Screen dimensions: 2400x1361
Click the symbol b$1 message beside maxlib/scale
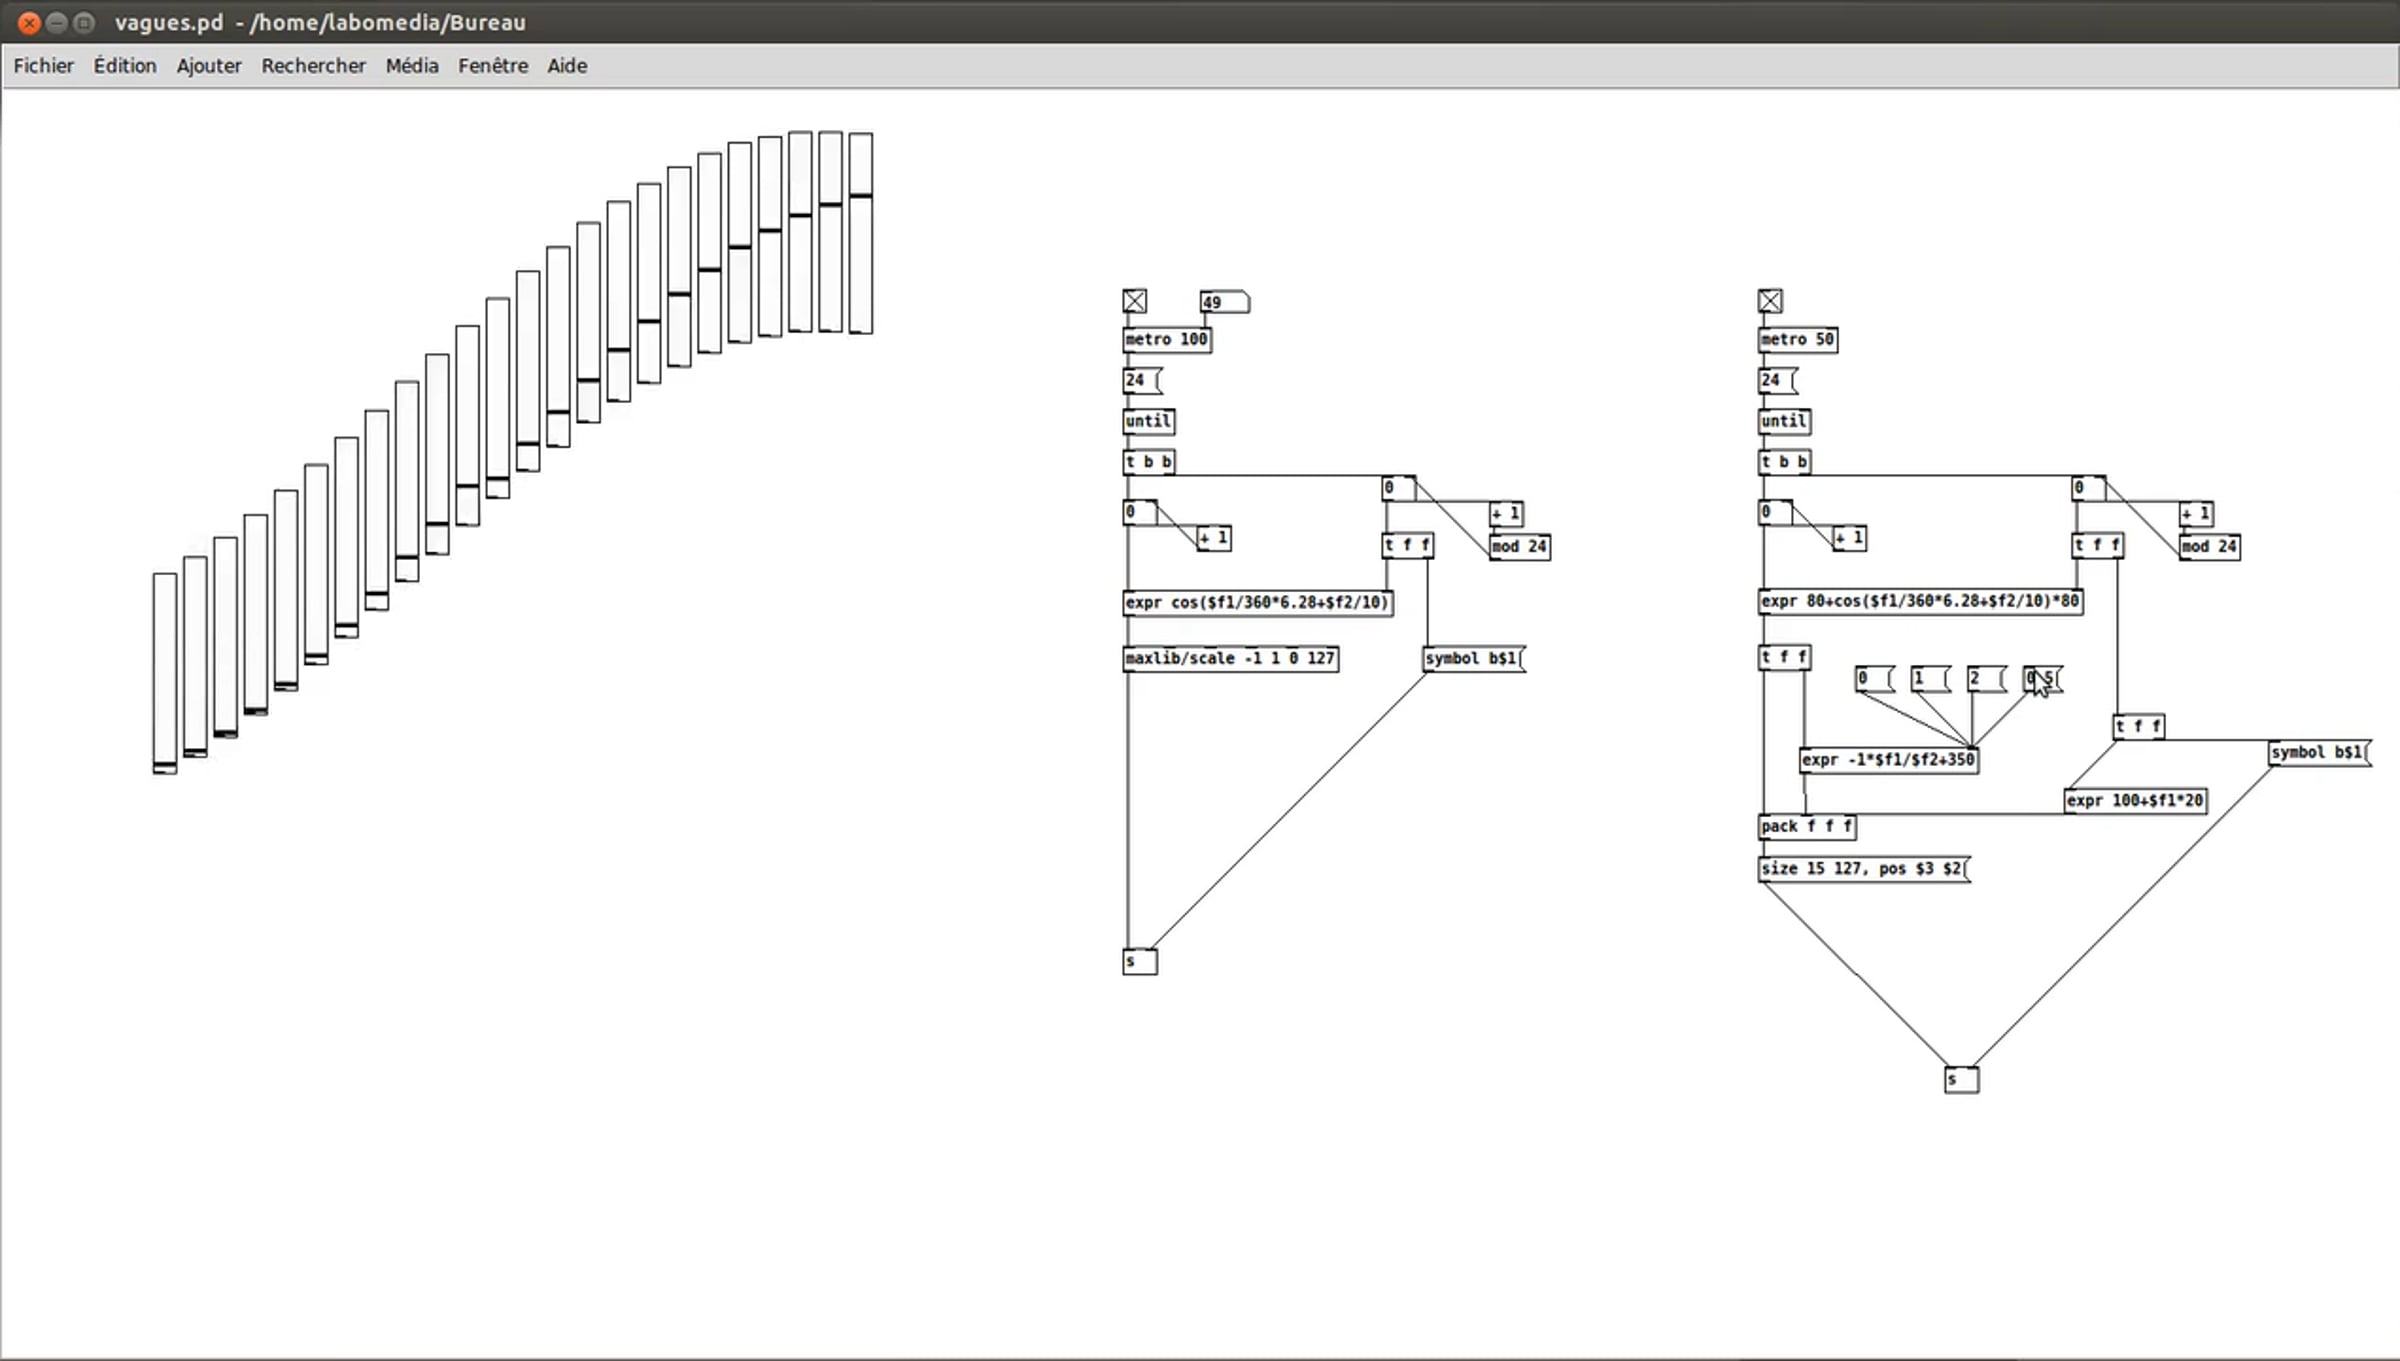click(1474, 659)
